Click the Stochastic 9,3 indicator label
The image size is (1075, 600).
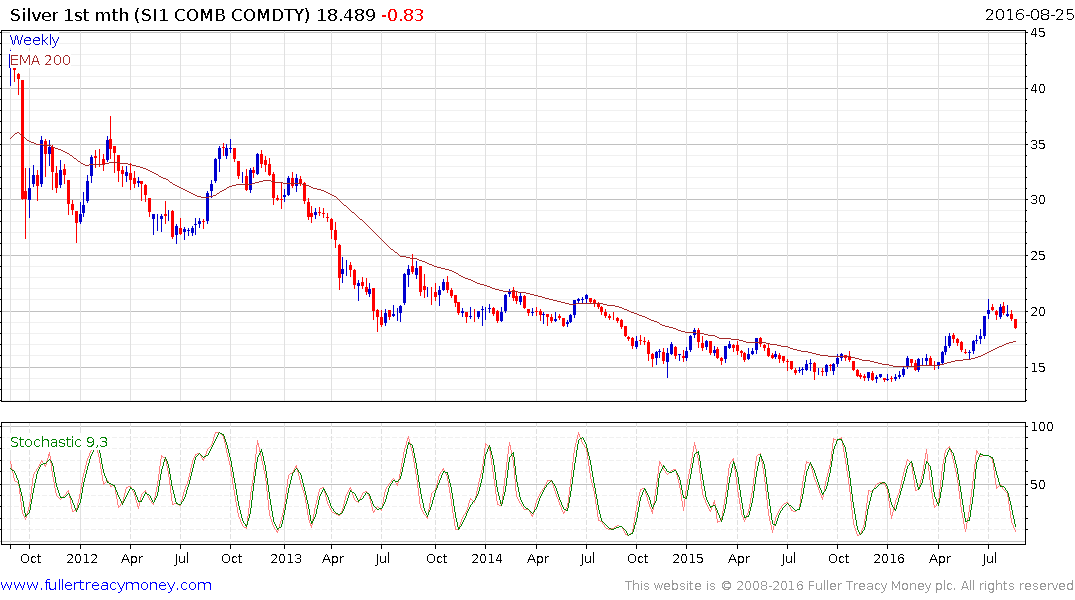coord(59,442)
